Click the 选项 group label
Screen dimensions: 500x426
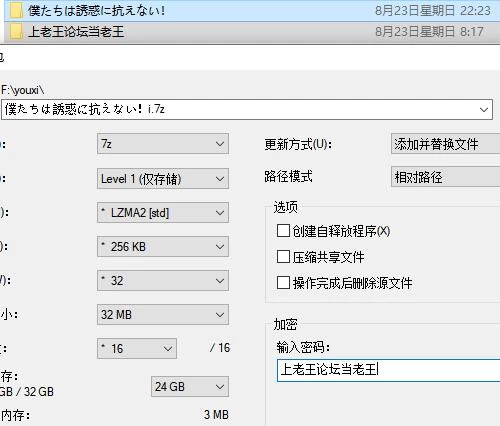pyautogui.click(x=285, y=207)
